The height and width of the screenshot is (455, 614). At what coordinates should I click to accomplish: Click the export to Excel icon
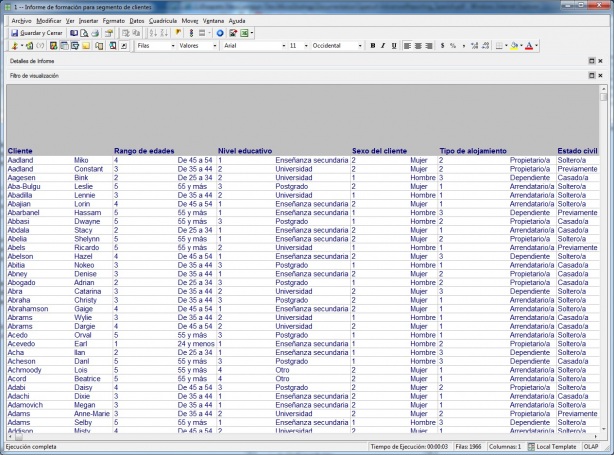click(246, 33)
